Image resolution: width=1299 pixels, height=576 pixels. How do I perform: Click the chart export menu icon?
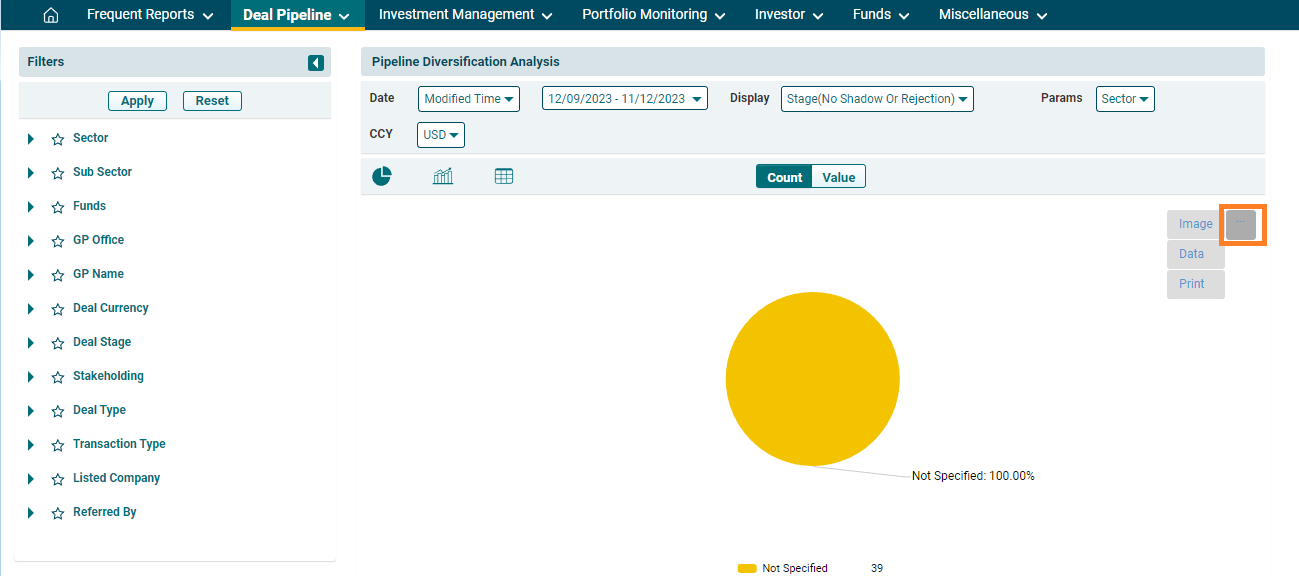coord(1241,225)
